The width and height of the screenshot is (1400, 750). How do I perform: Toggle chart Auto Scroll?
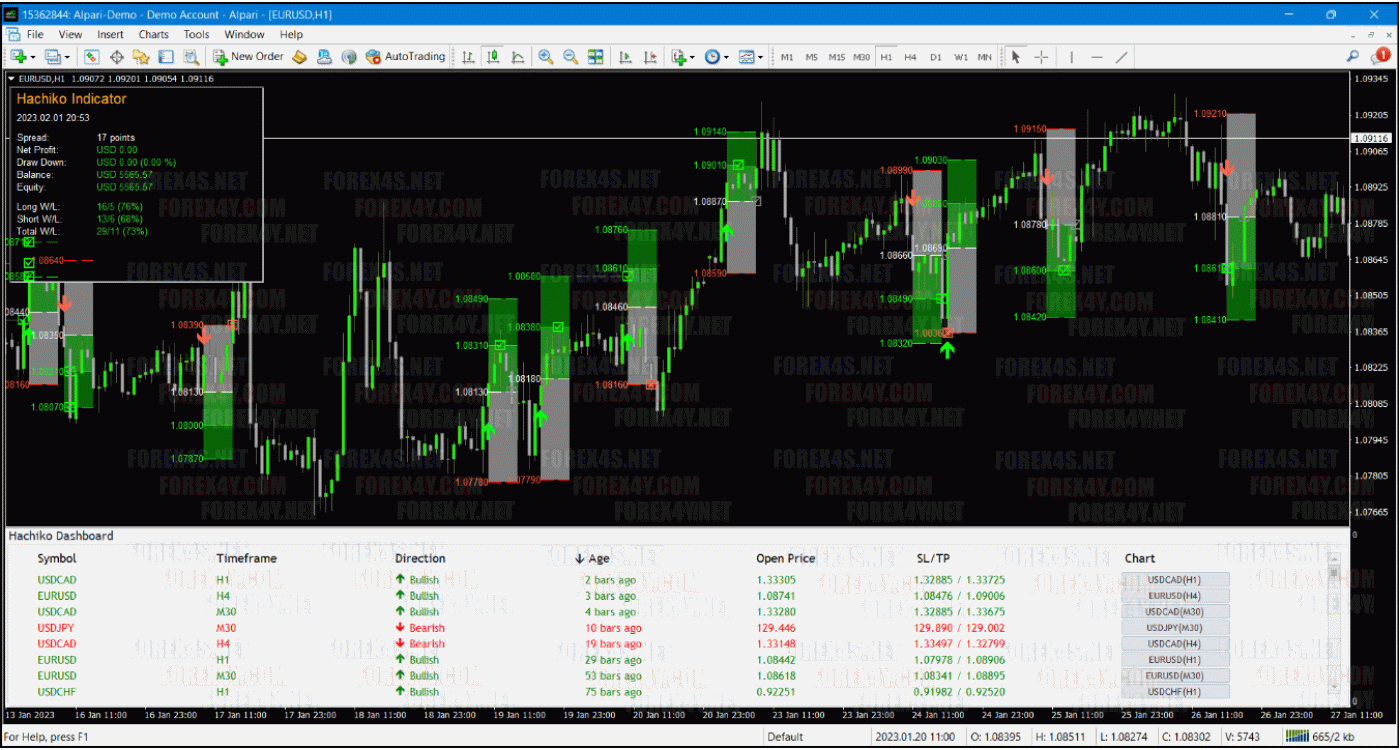click(x=625, y=57)
